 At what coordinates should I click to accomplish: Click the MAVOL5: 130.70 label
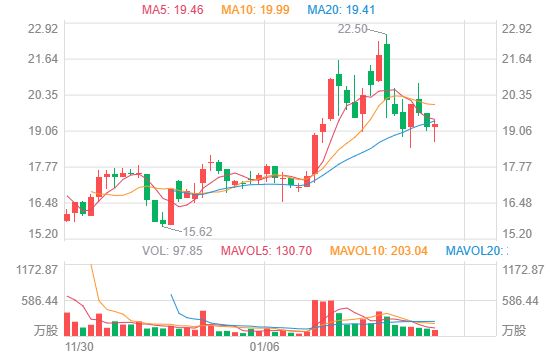coord(266,251)
